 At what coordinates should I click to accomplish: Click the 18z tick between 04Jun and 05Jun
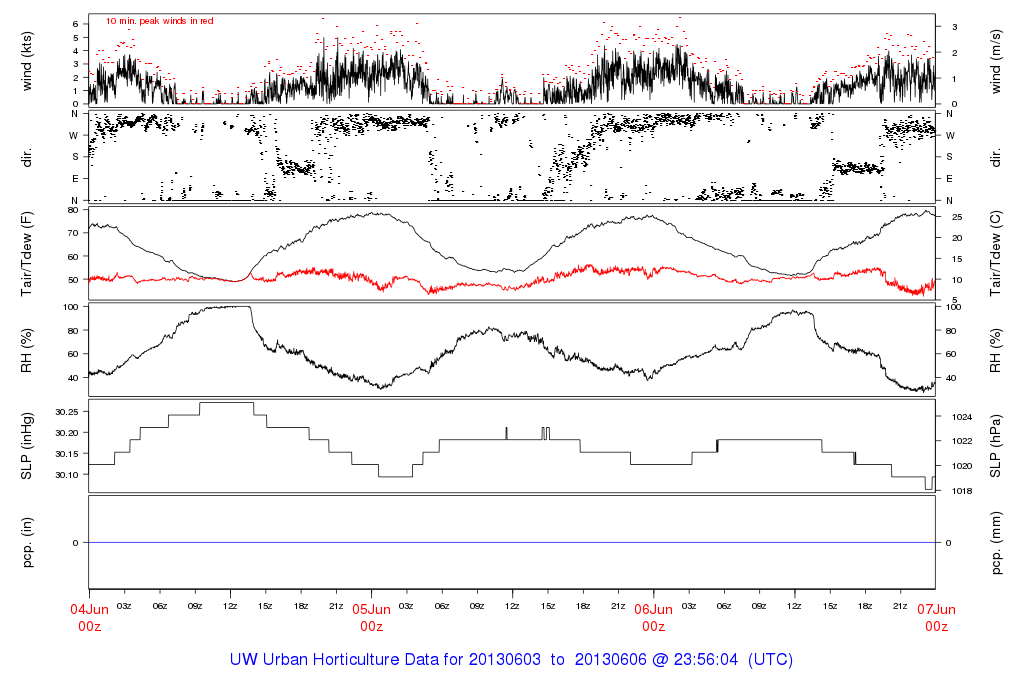point(301,606)
